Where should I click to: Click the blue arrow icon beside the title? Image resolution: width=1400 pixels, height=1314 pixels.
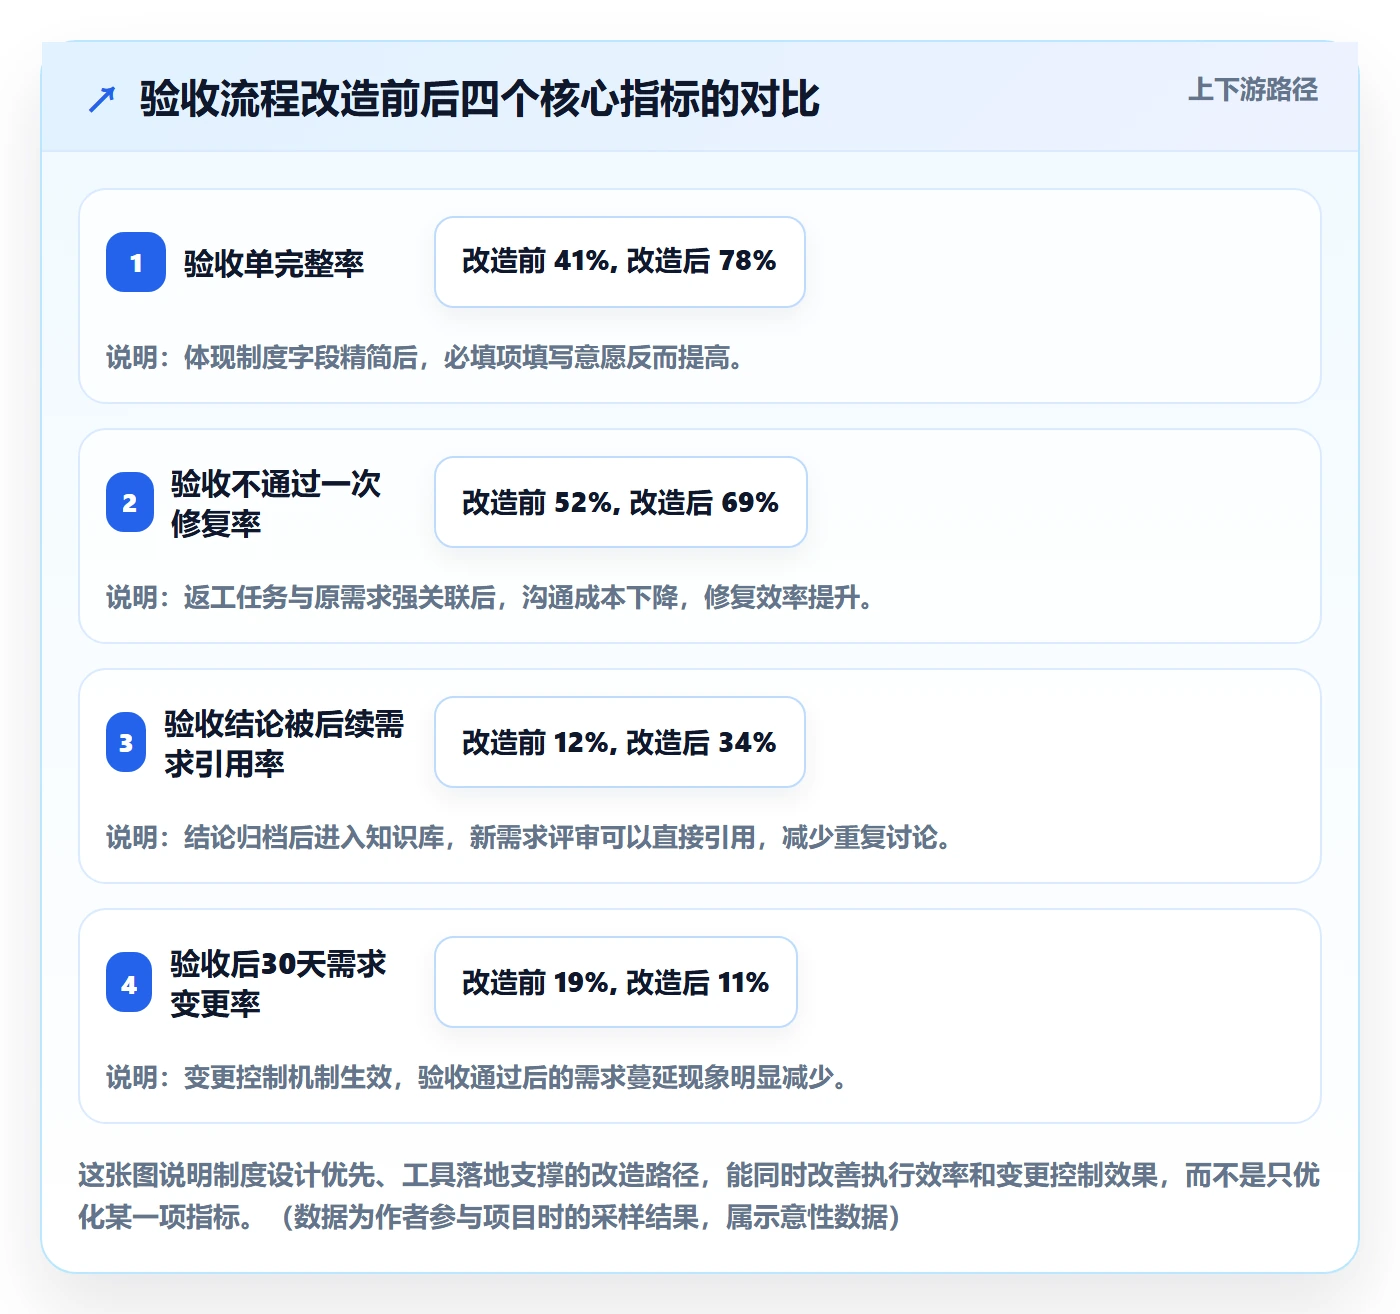(x=102, y=99)
